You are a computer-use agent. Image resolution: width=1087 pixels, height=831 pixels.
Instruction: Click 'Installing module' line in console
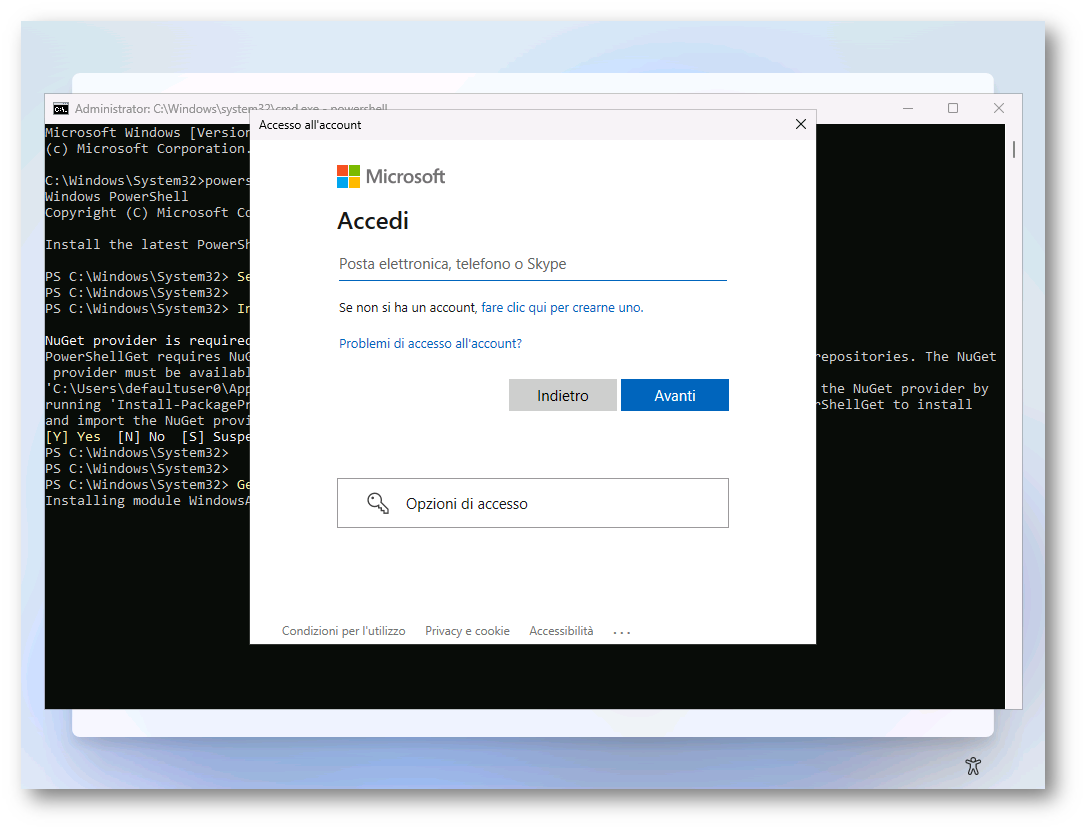pyautogui.click(x=147, y=500)
